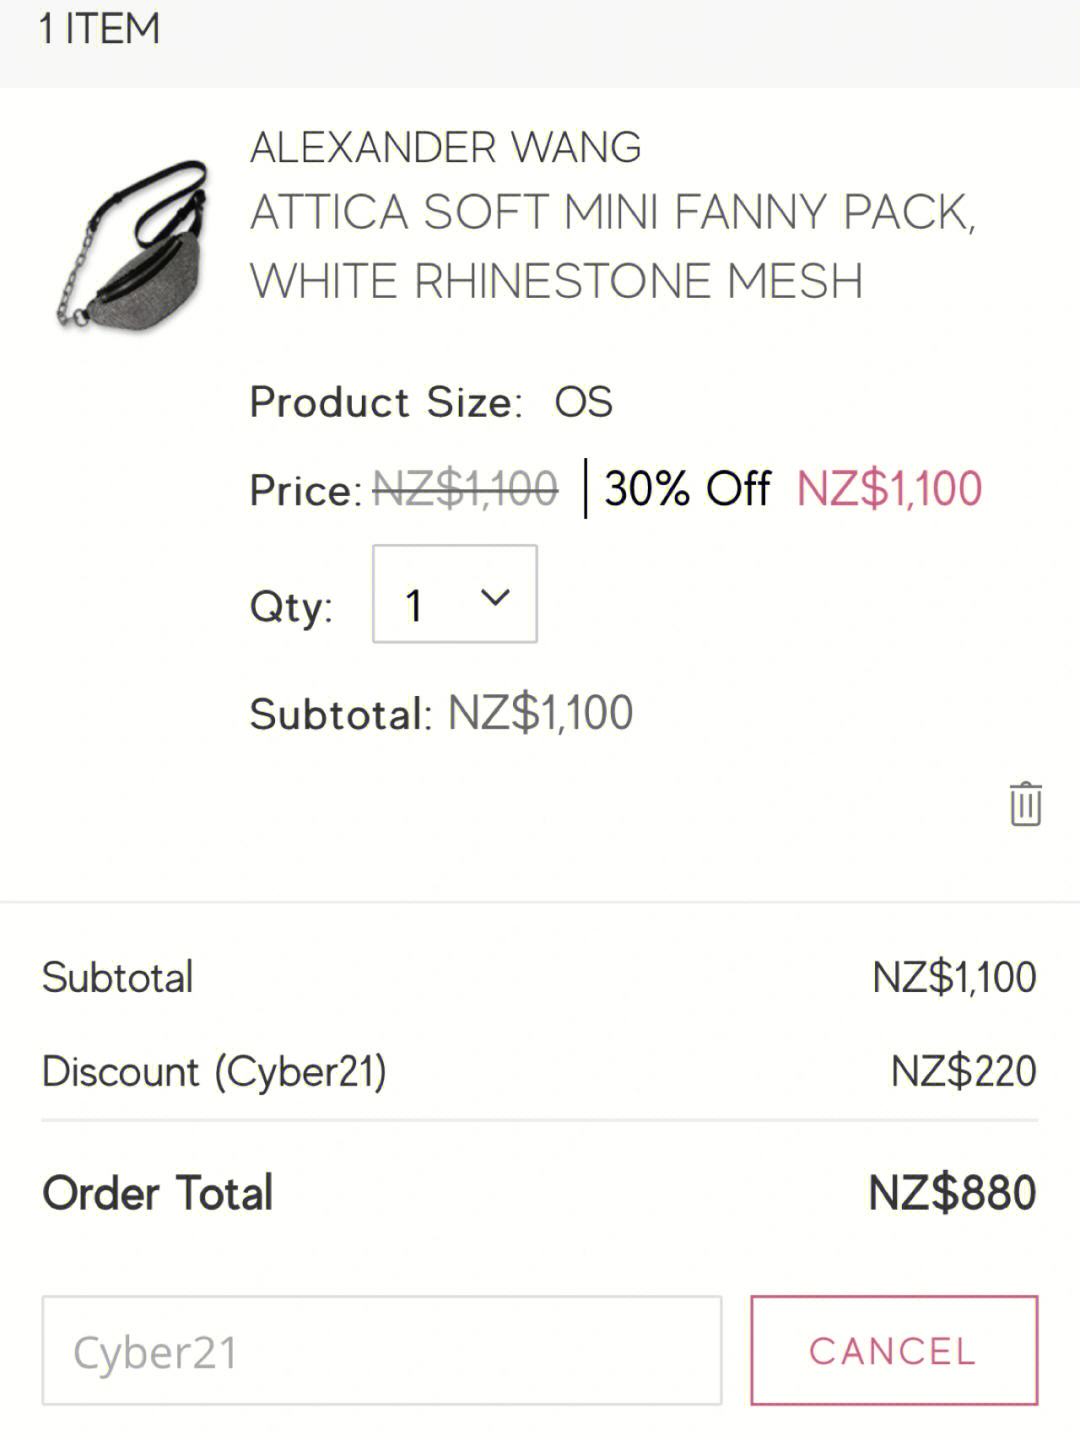
Task: Click the summary Subtotal label
Action: [x=117, y=977]
